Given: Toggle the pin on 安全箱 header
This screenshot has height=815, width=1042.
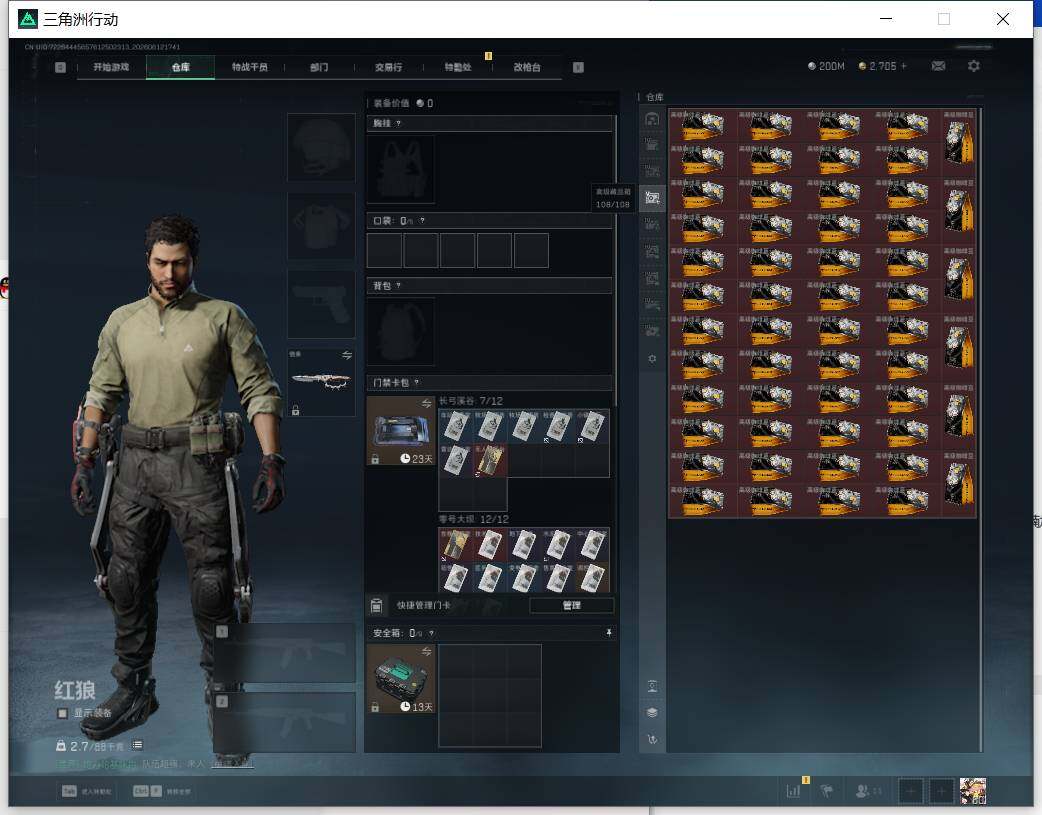Looking at the screenshot, I should point(609,633).
